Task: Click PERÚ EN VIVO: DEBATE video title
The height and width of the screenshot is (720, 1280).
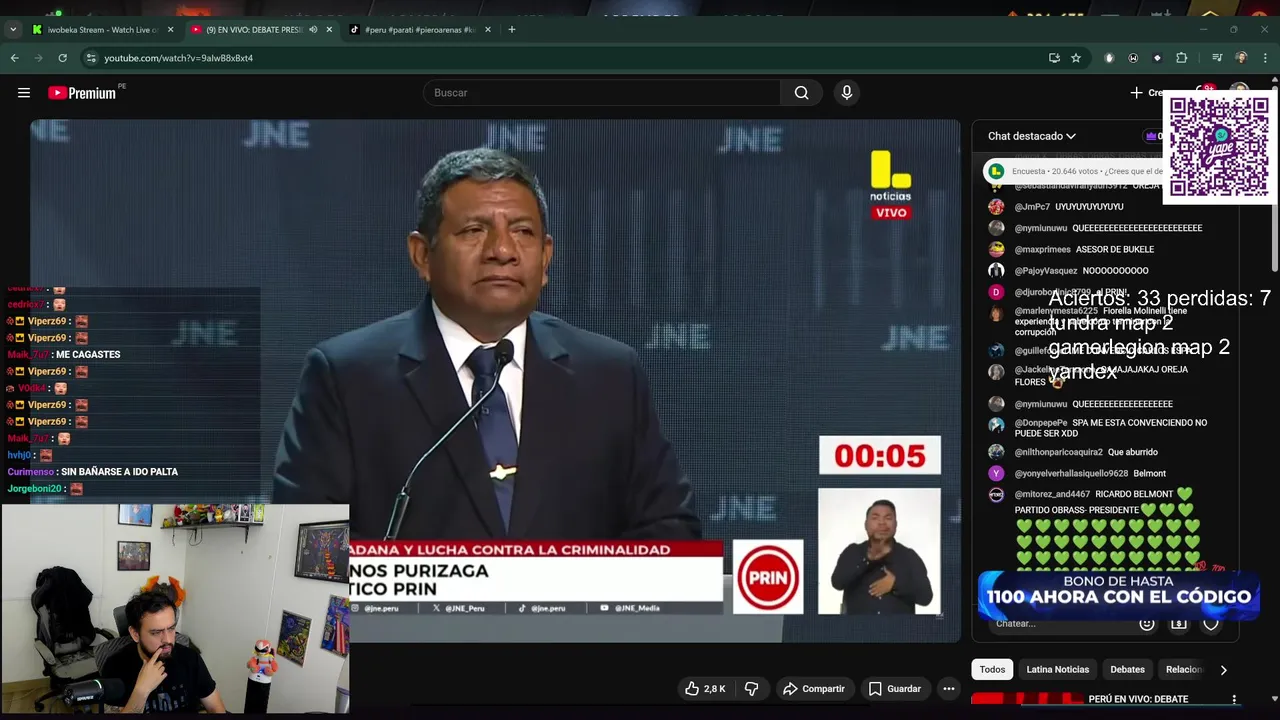Action: tap(1138, 699)
